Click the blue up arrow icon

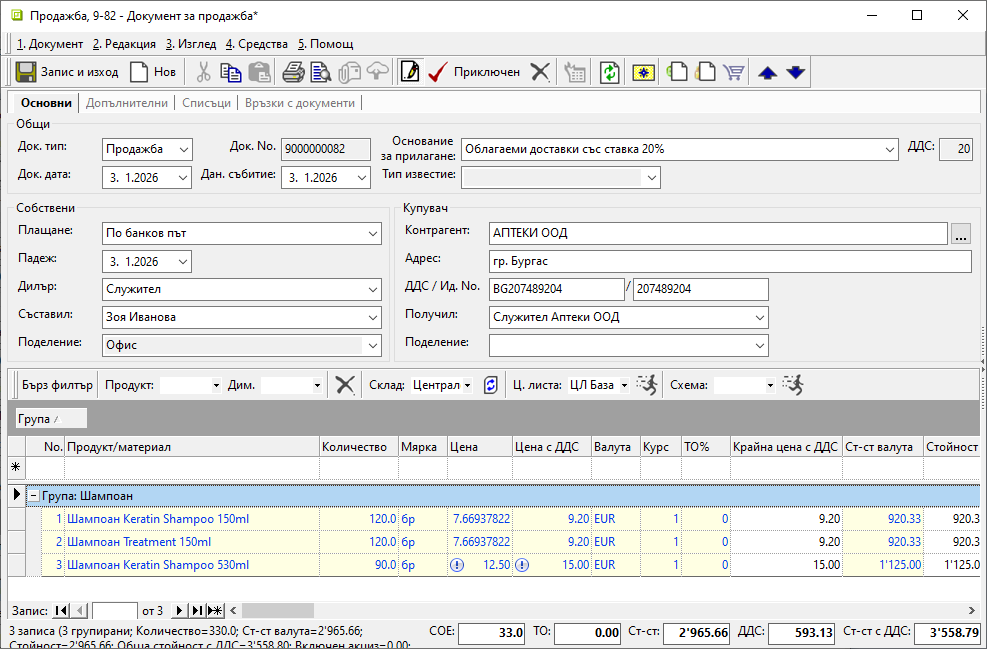point(767,72)
